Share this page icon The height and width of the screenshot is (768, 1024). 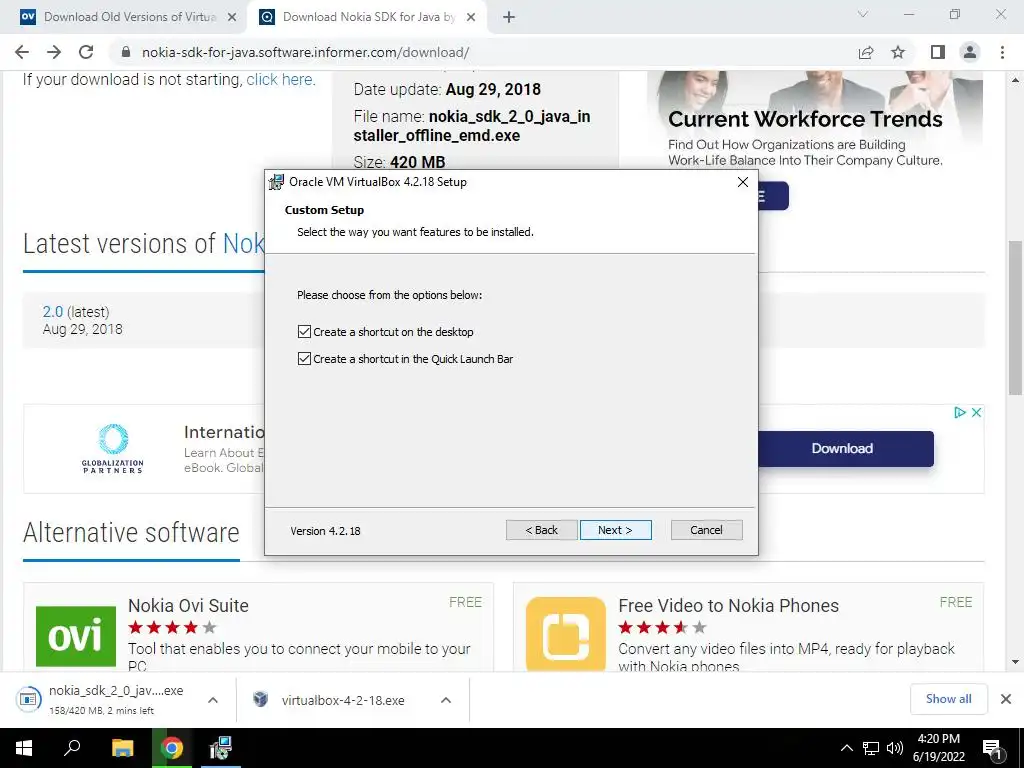866,52
